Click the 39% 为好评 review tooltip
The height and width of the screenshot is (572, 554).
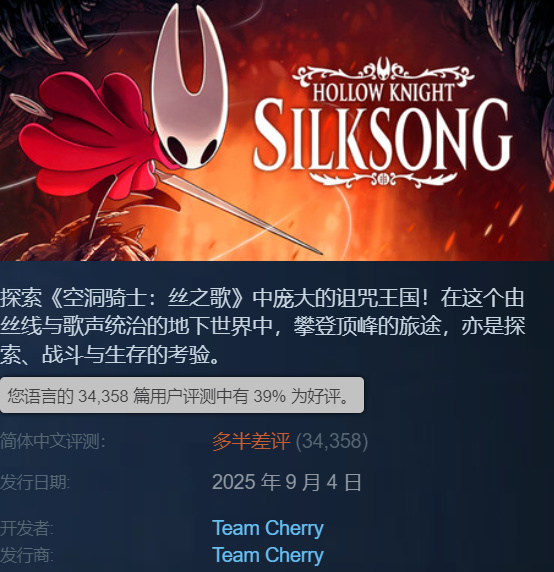point(182,395)
